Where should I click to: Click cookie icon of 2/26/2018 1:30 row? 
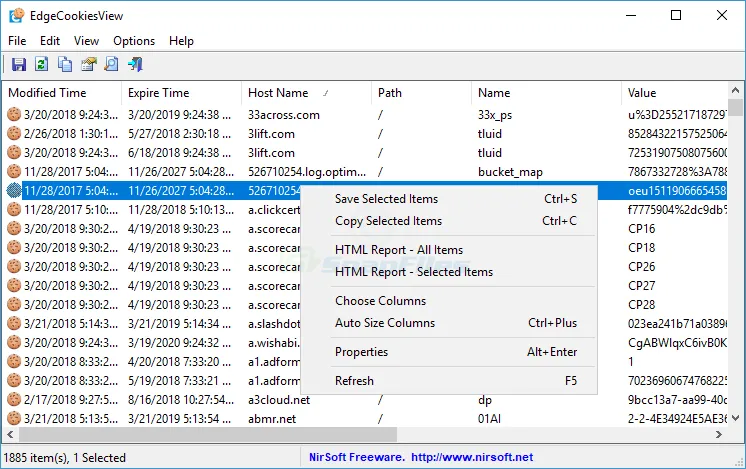tap(14, 133)
